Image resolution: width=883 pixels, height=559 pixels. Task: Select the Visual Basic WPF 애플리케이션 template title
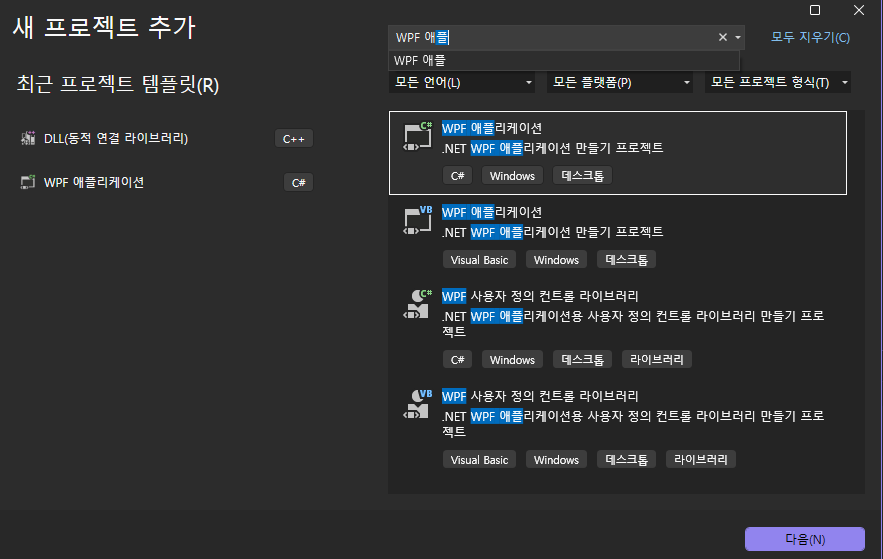click(x=492, y=212)
